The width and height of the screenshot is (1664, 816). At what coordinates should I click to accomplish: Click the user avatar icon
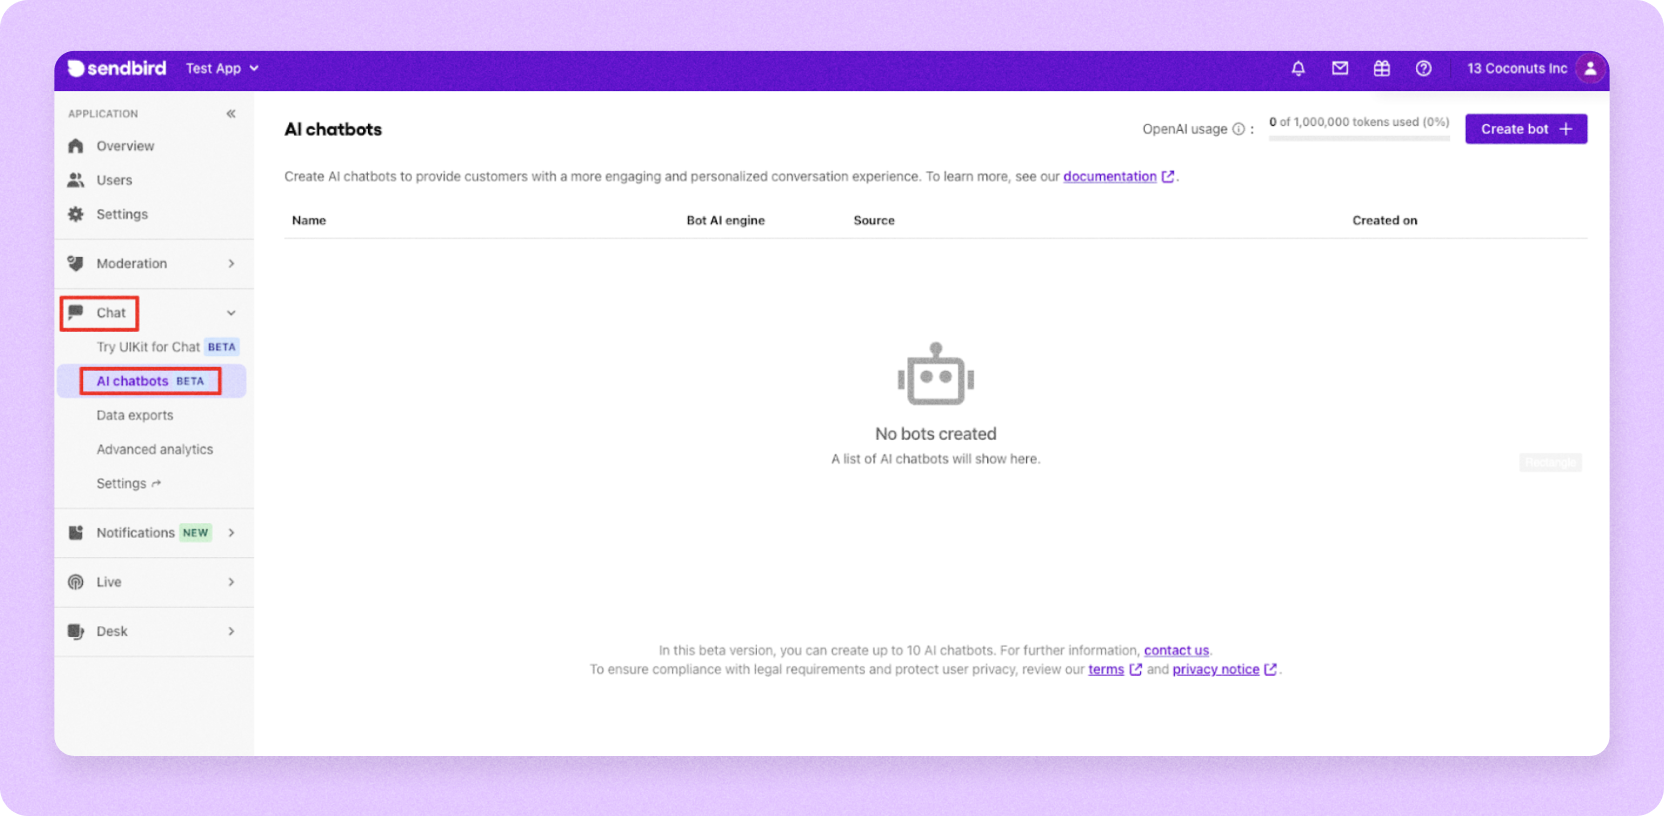tap(1590, 68)
